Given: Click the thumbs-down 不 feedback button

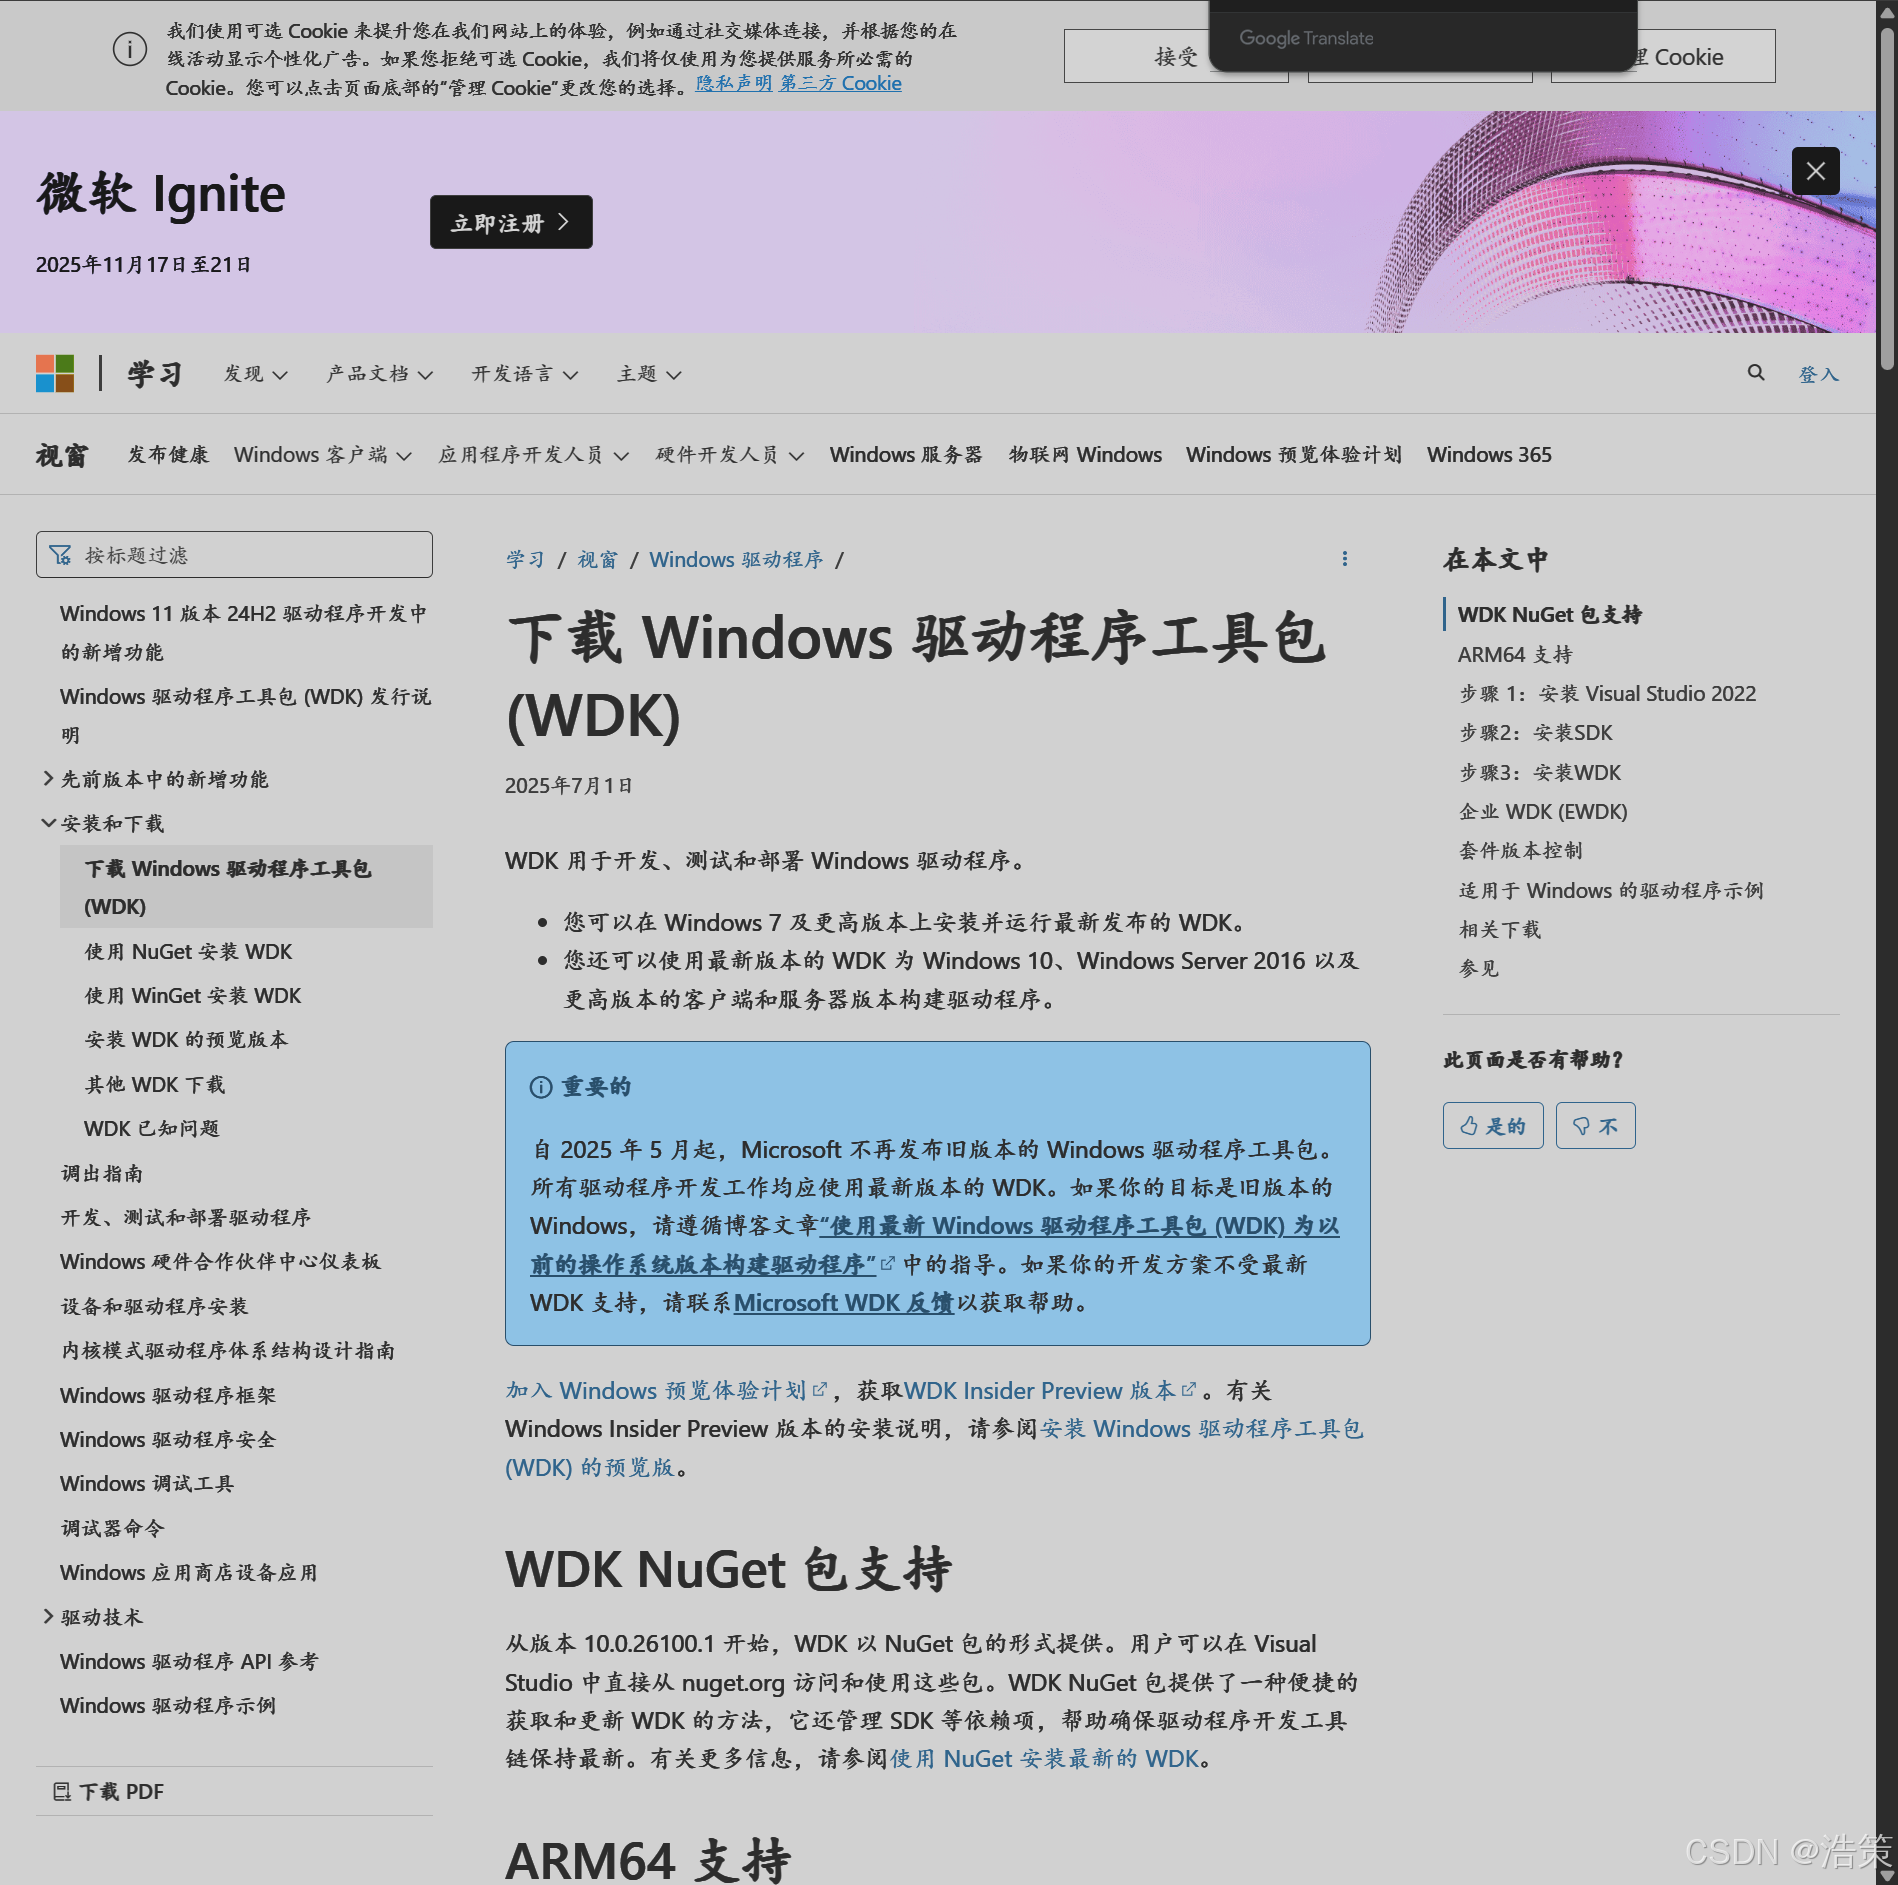Looking at the screenshot, I should 1596,1126.
